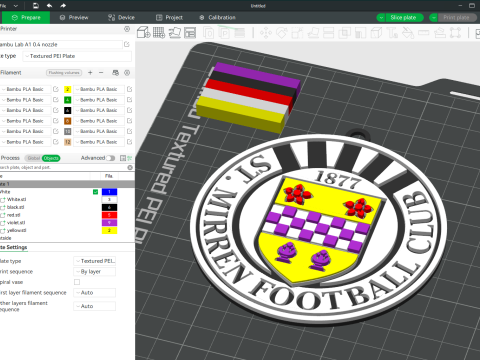Select the Cut tool in toolbar
The height and width of the screenshot is (360, 480).
(329, 33)
